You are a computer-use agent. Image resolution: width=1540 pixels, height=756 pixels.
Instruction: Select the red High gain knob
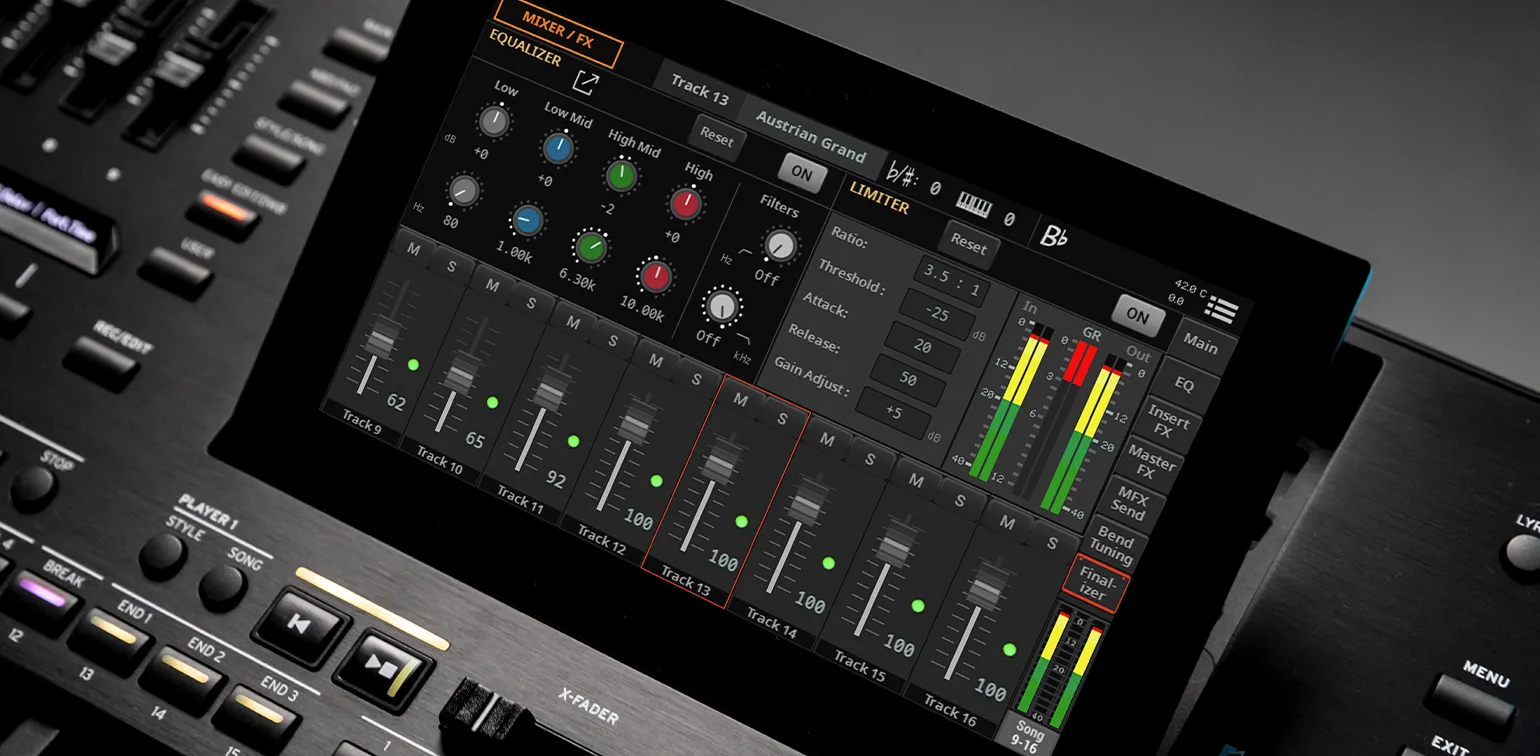[685, 203]
